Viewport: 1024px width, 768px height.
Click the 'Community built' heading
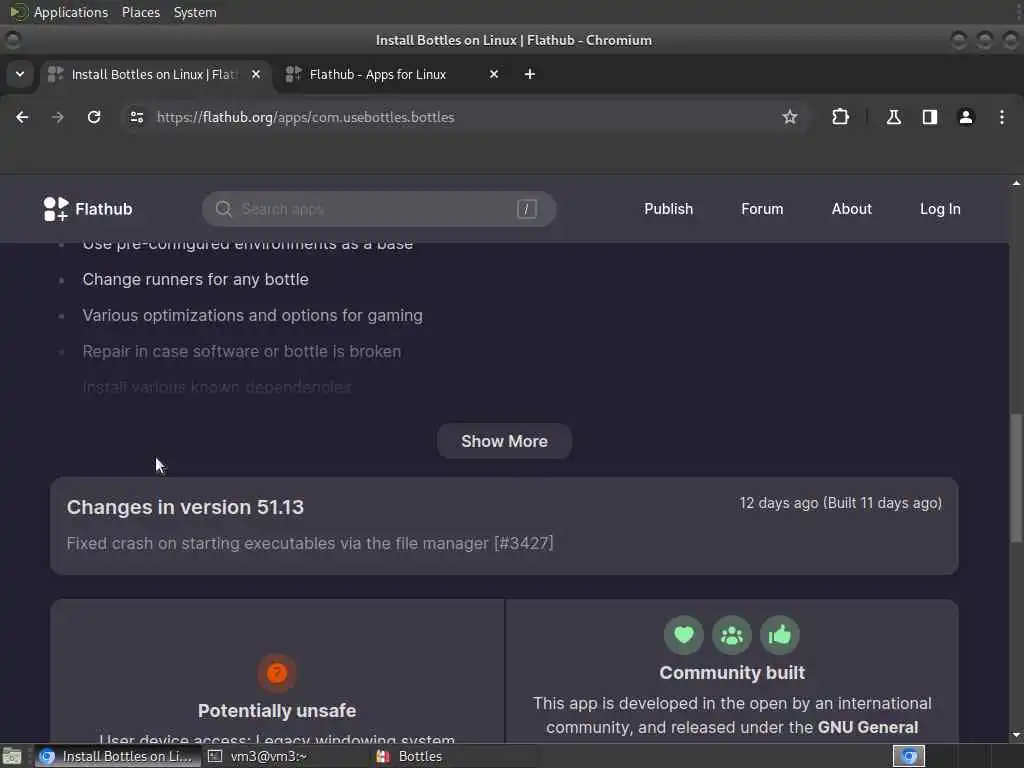[x=732, y=673]
